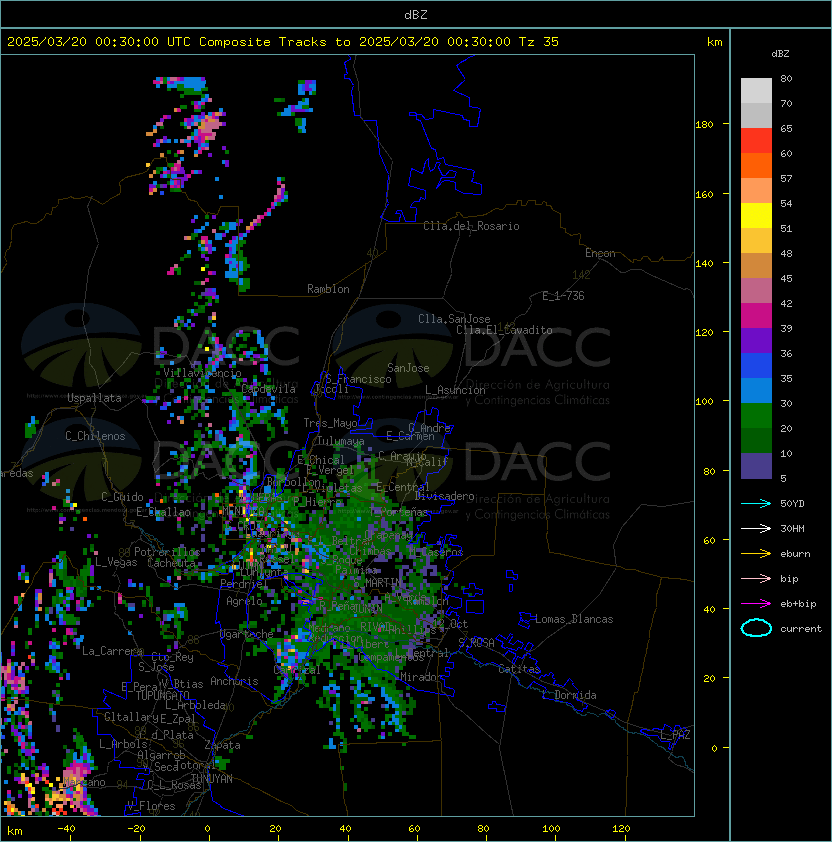Click the white 30HM arrow in the legend

coord(756,528)
